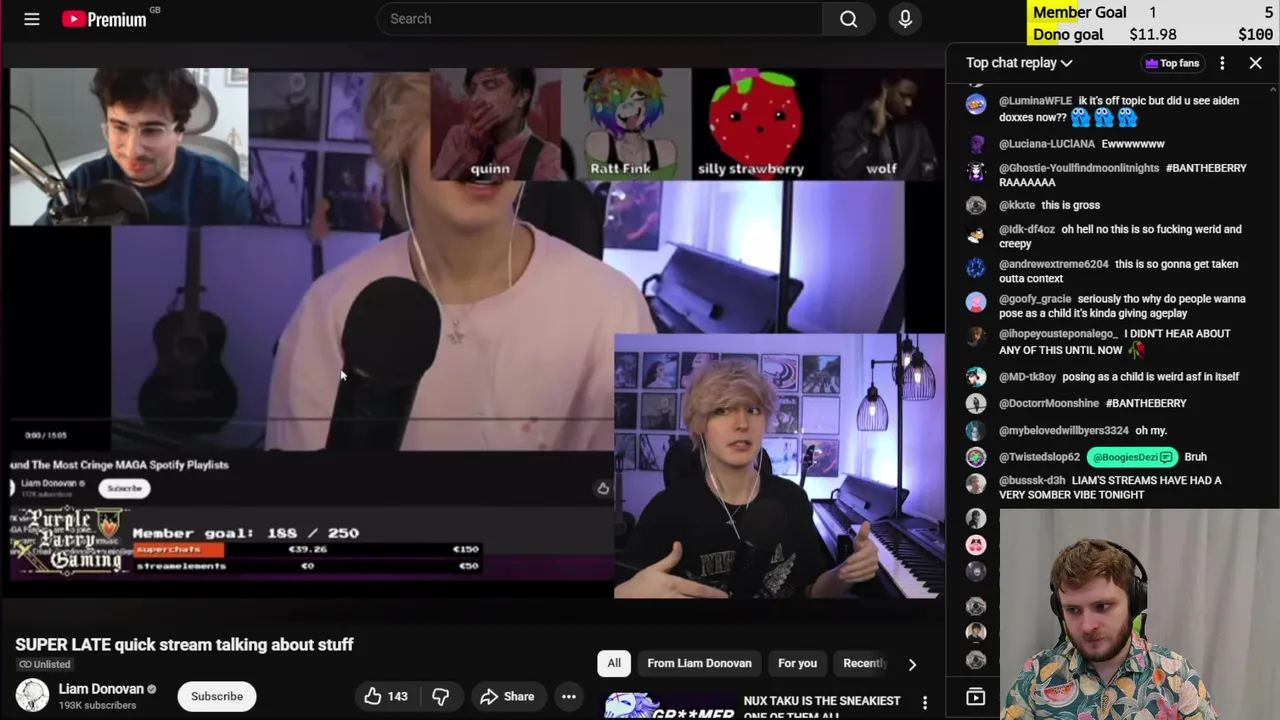Click into the Search field
Image resolution: width=1280 pixels, height=720 pixels.
click(x=599, y=19)
